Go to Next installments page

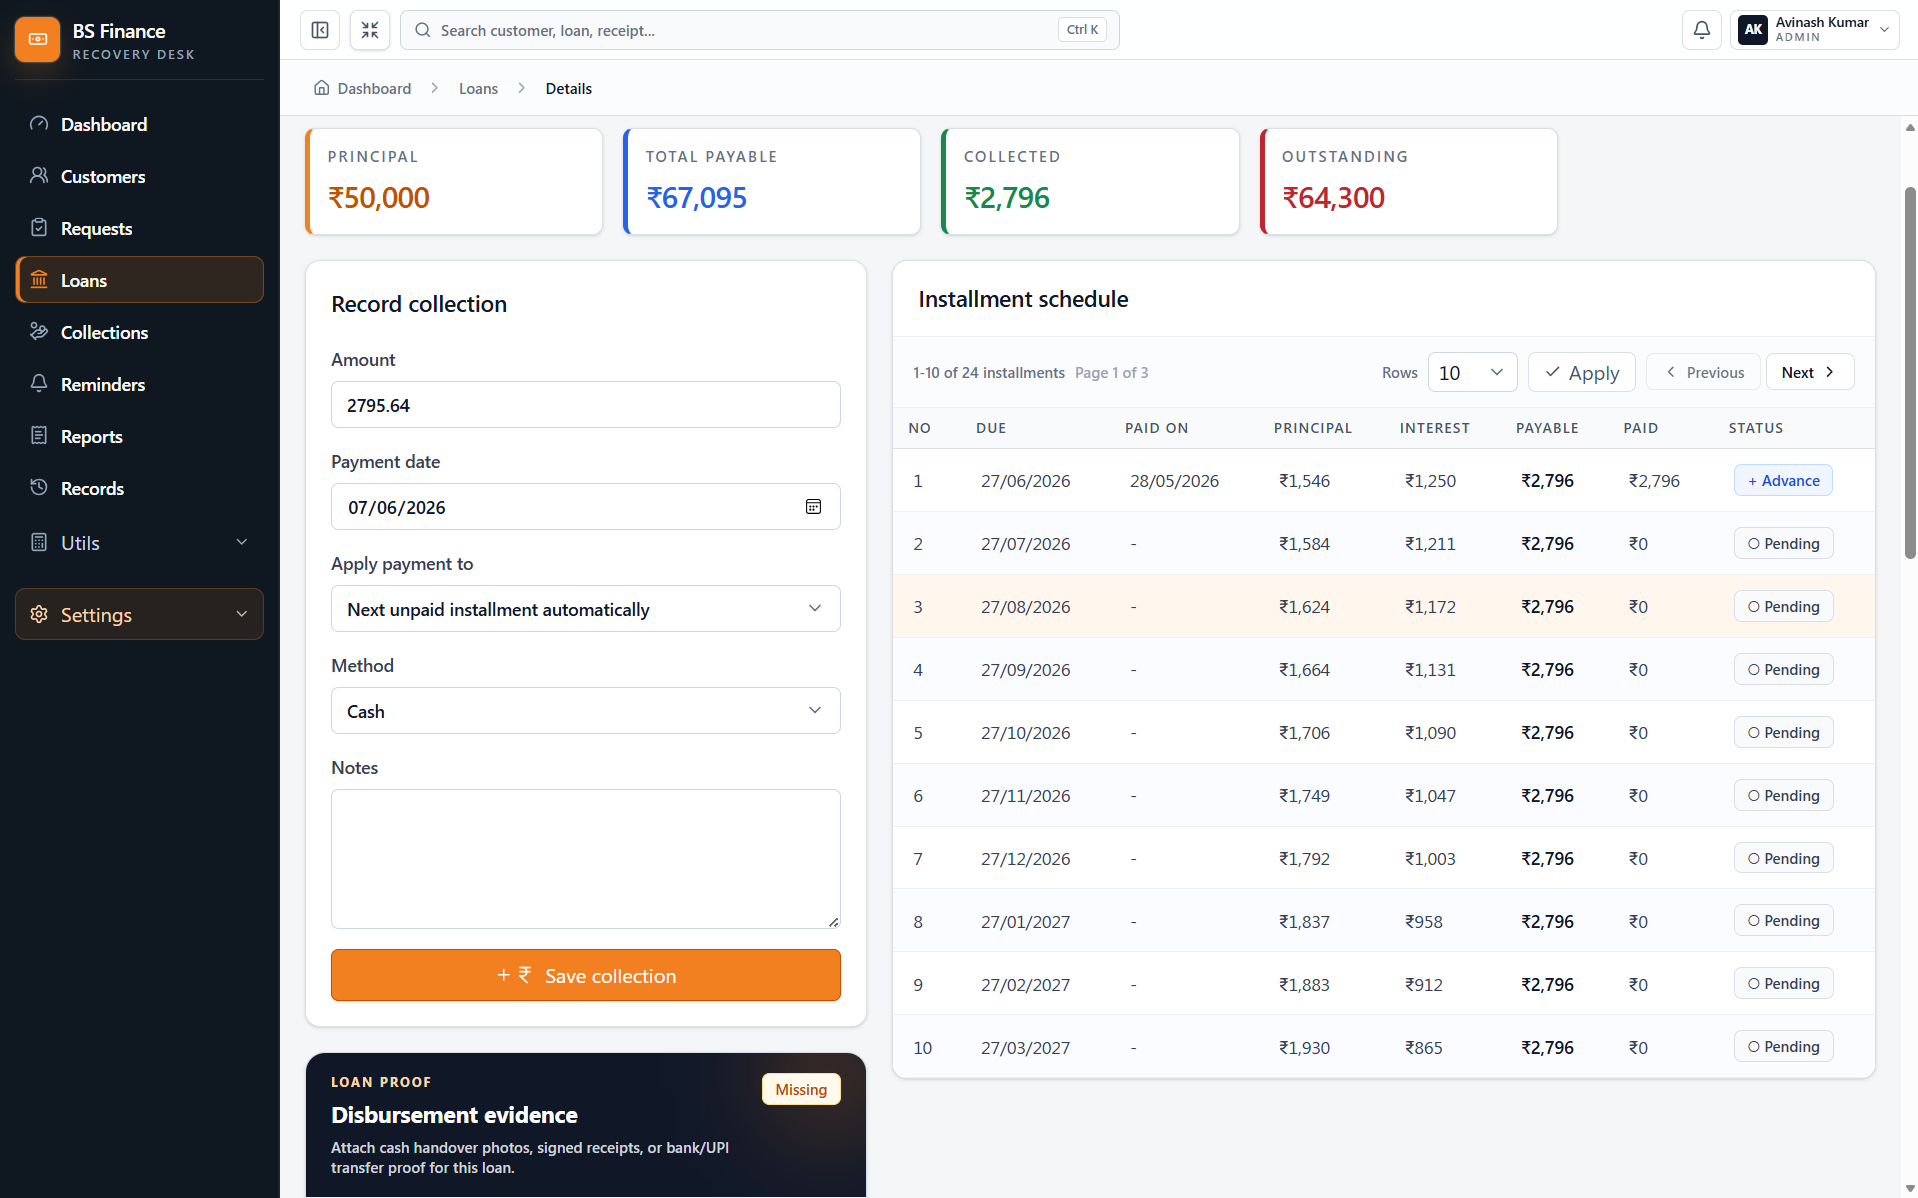1809,372
